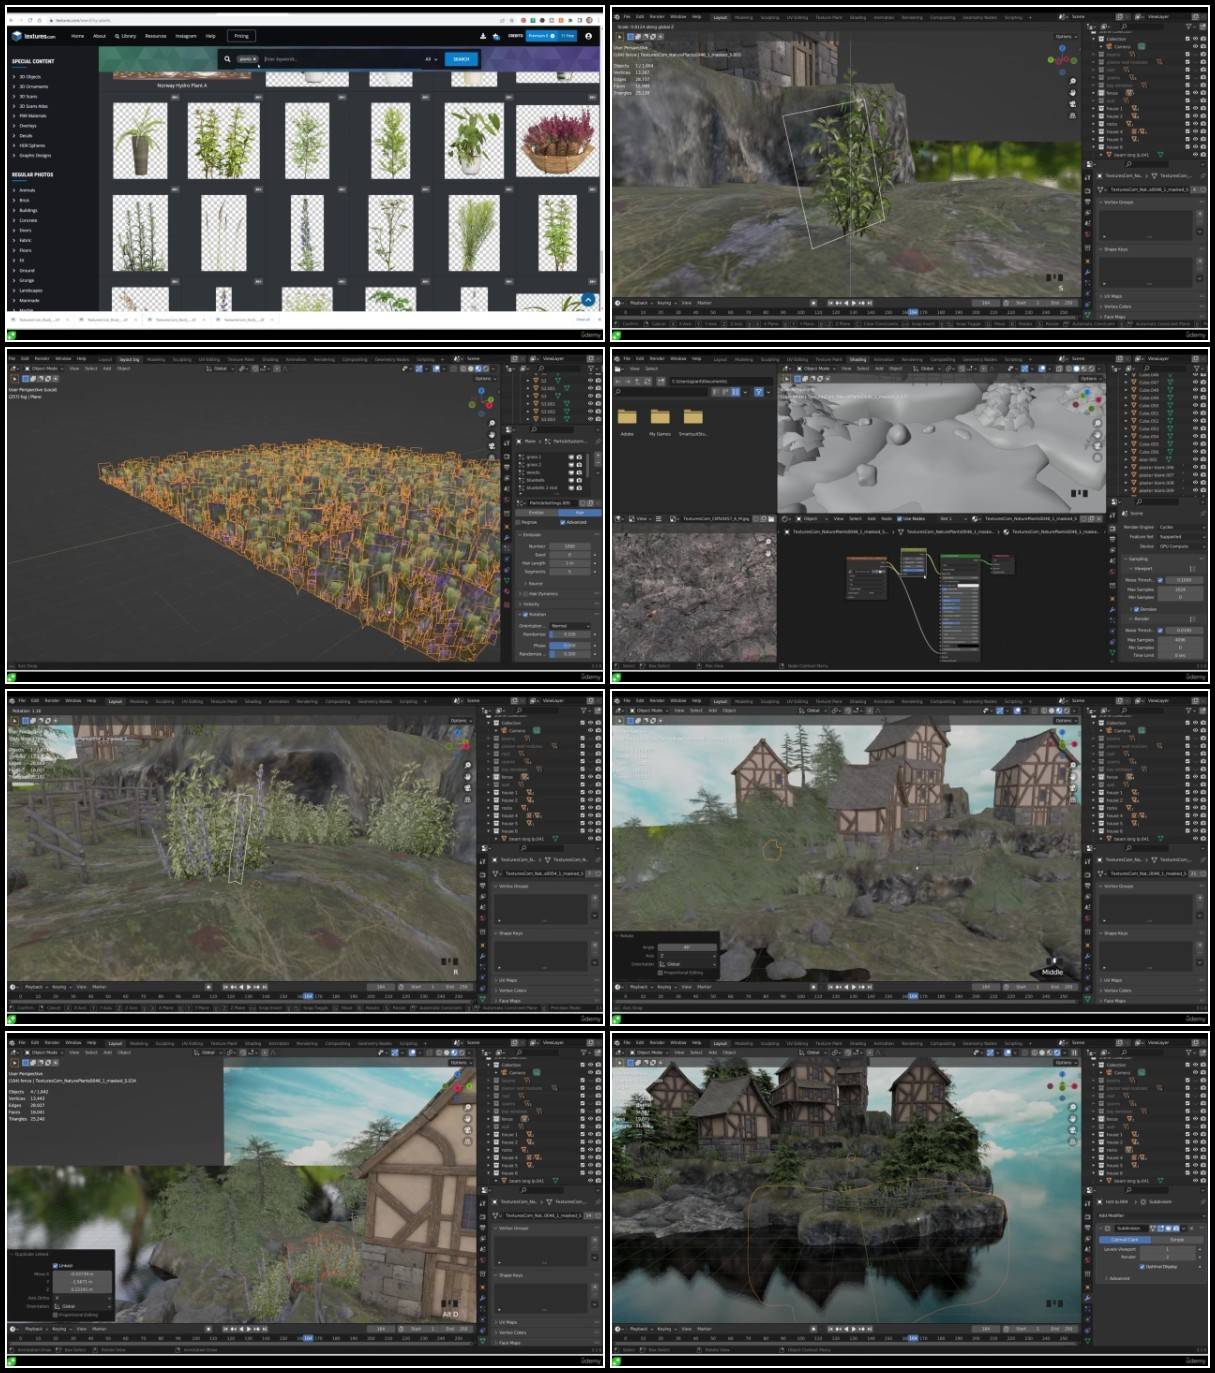Click the blue SEARCH button on textures.com
This screenshot has width=1215, height=1373.
pos(461,59)
